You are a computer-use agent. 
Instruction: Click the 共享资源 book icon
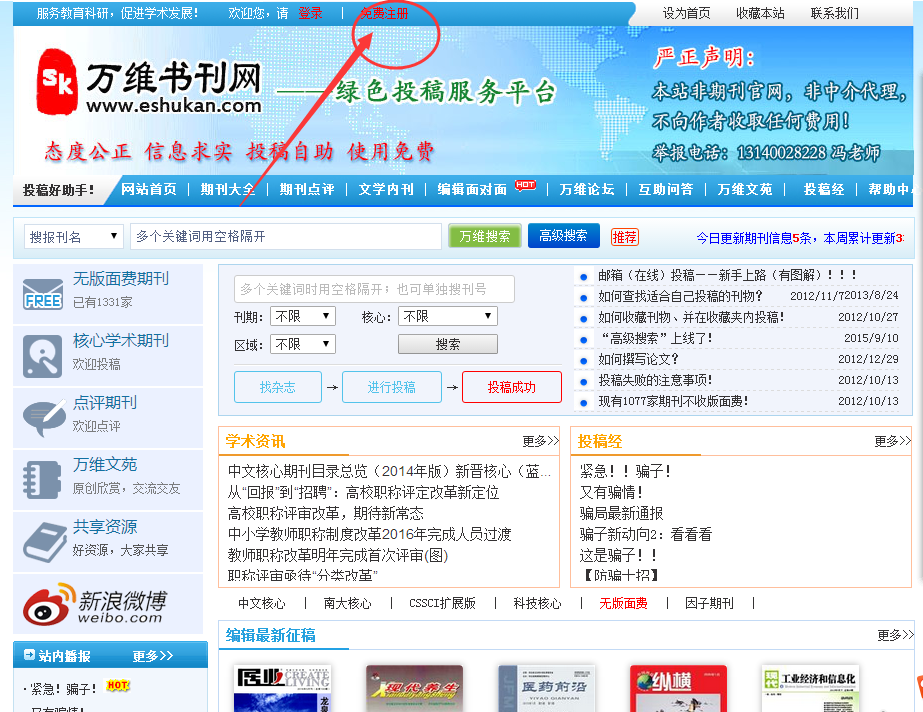(43, 541)
